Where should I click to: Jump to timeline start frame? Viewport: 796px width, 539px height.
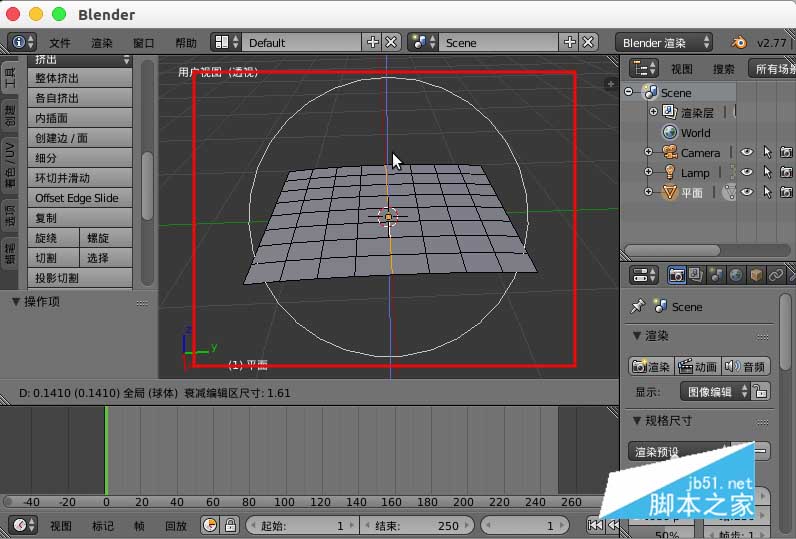pyautogui.click(x=595, y=525)
